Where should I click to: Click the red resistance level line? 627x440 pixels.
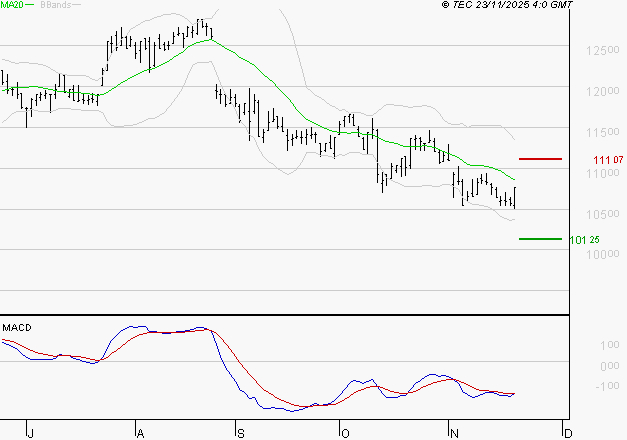540,159
